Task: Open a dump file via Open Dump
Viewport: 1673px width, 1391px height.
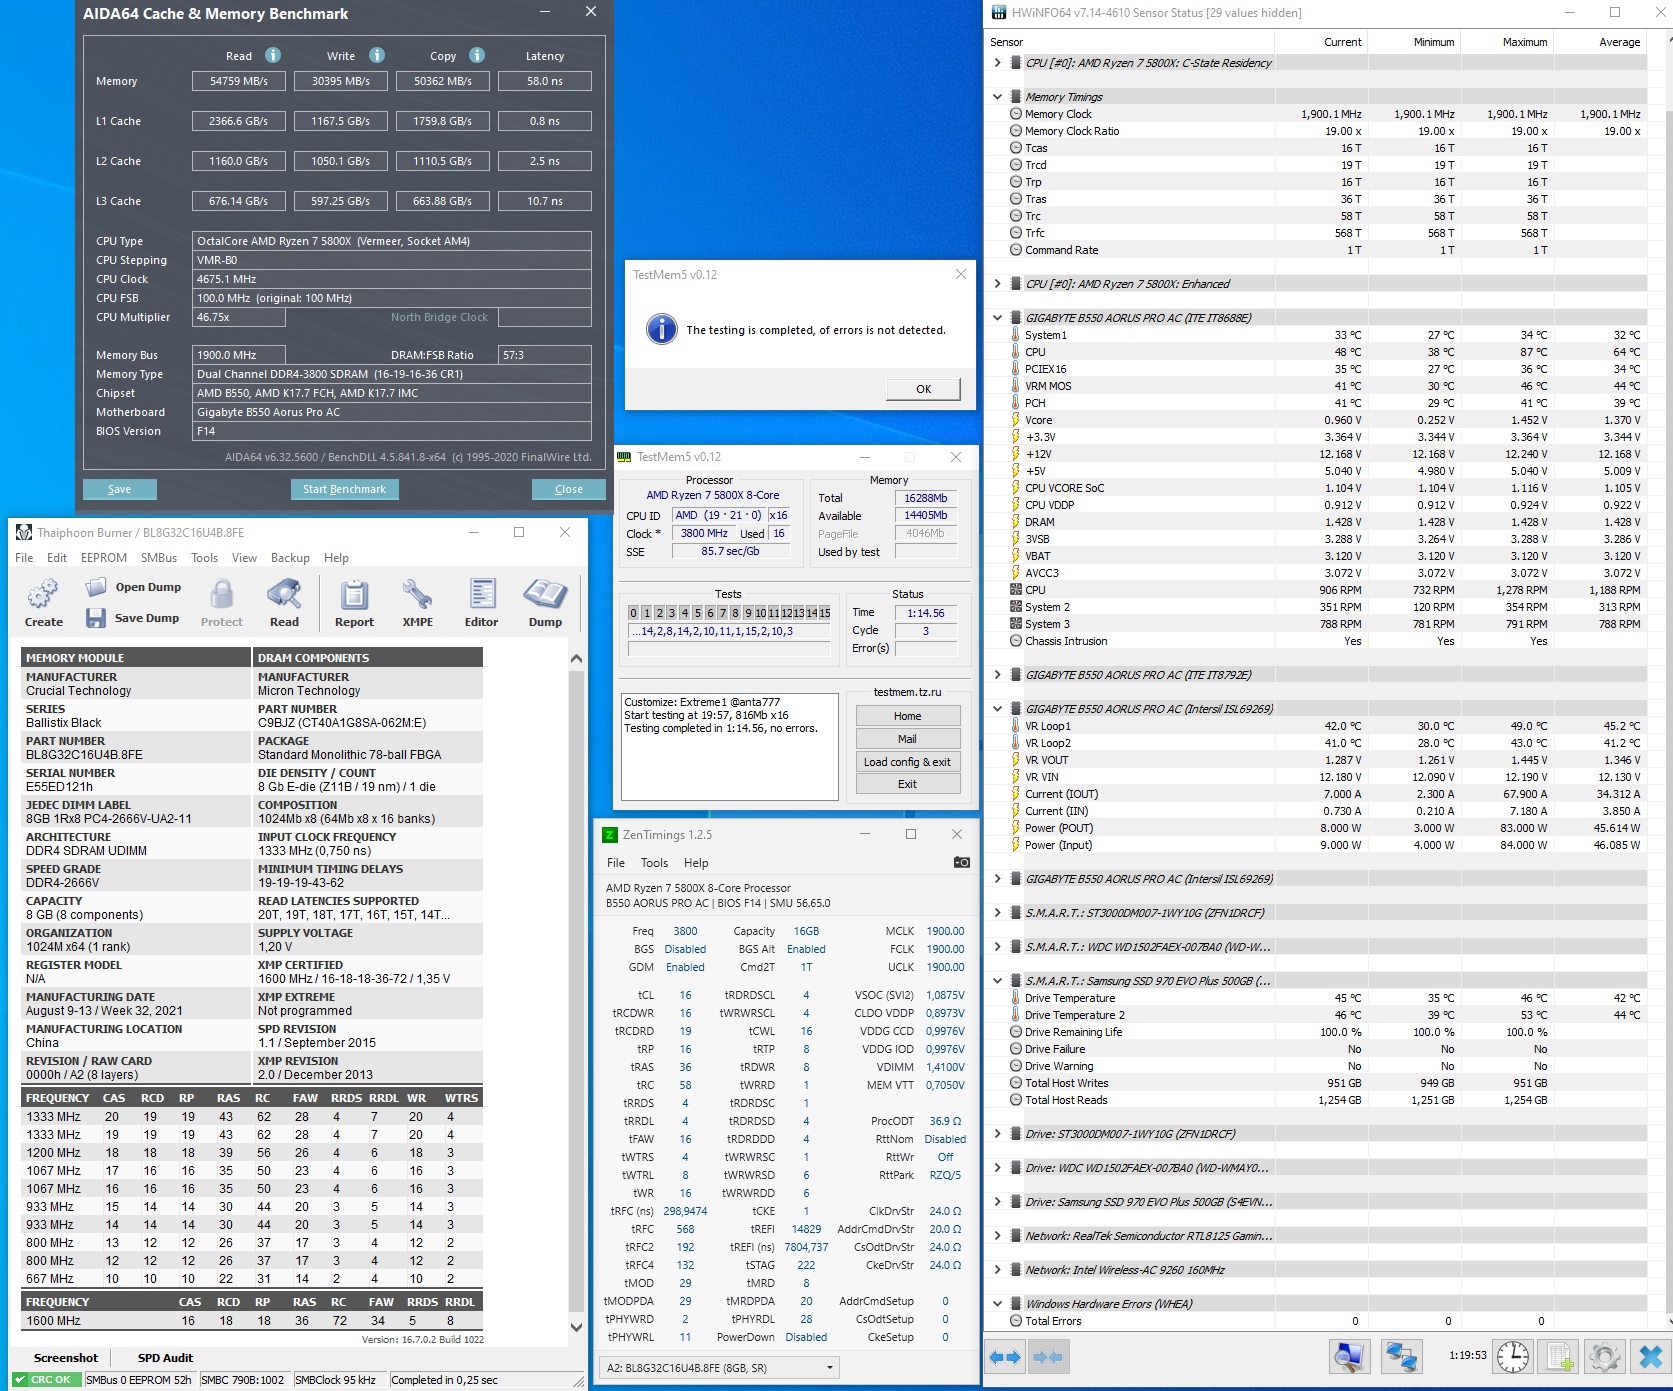Action: click(133, 587)
